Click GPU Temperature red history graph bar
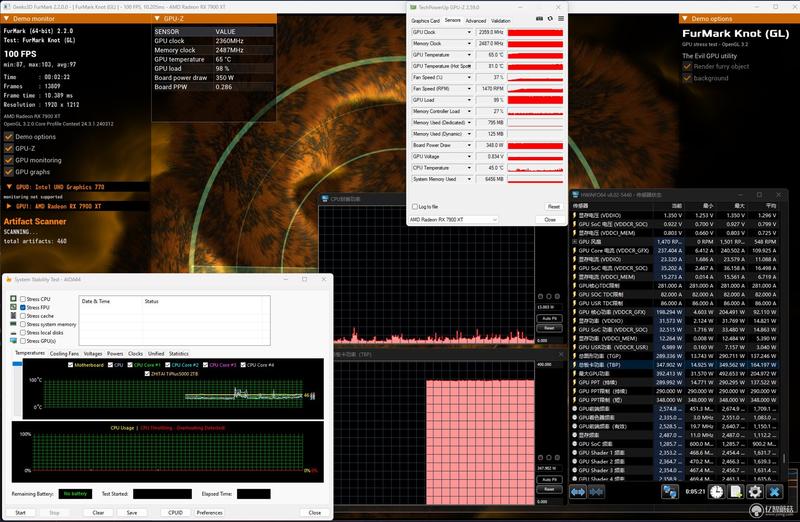 tap(535, 55)
